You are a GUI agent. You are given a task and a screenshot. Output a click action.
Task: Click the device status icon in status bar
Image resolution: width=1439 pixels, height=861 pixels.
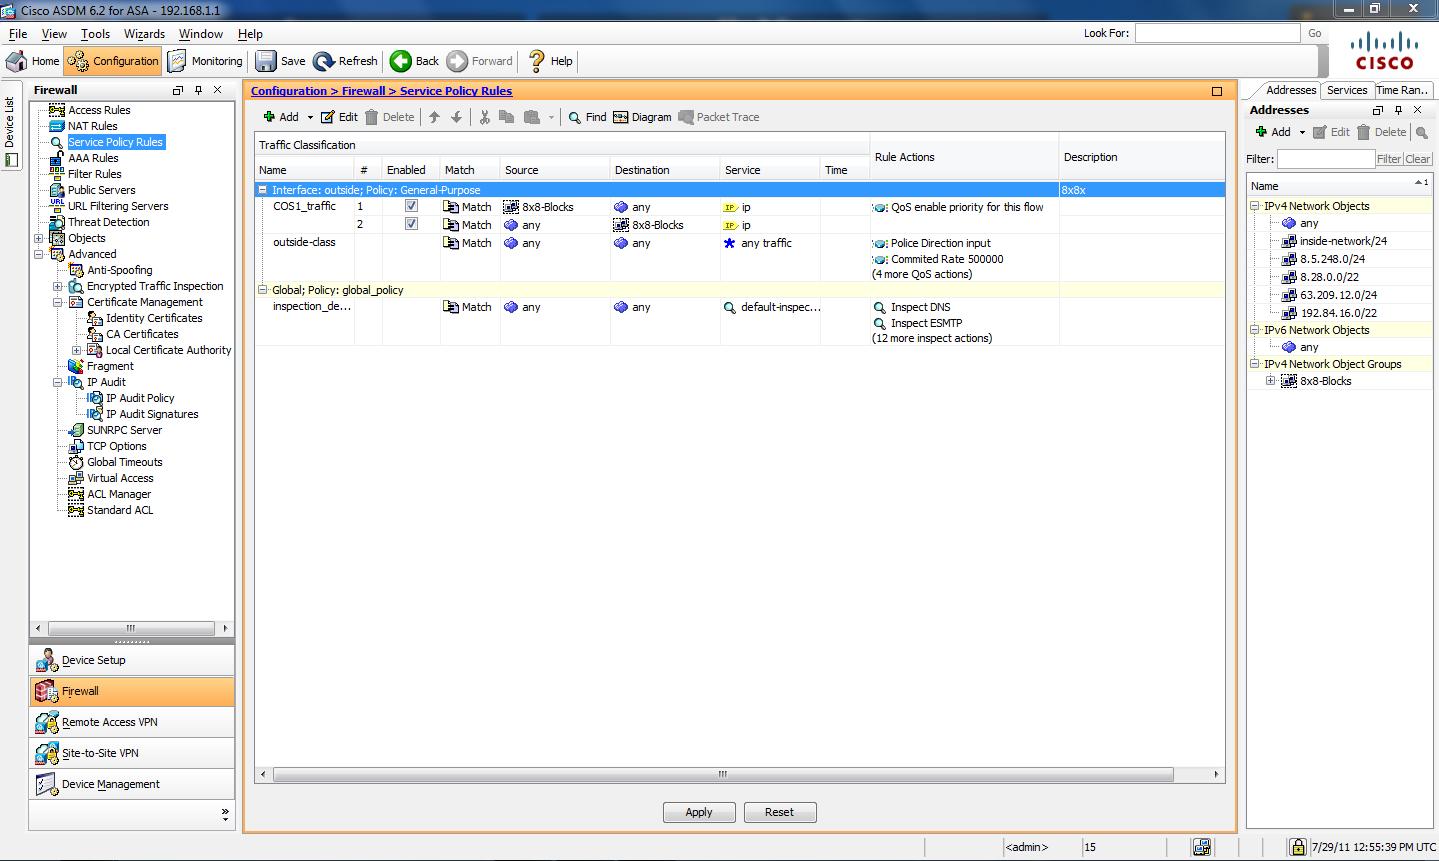(1202, 847)
